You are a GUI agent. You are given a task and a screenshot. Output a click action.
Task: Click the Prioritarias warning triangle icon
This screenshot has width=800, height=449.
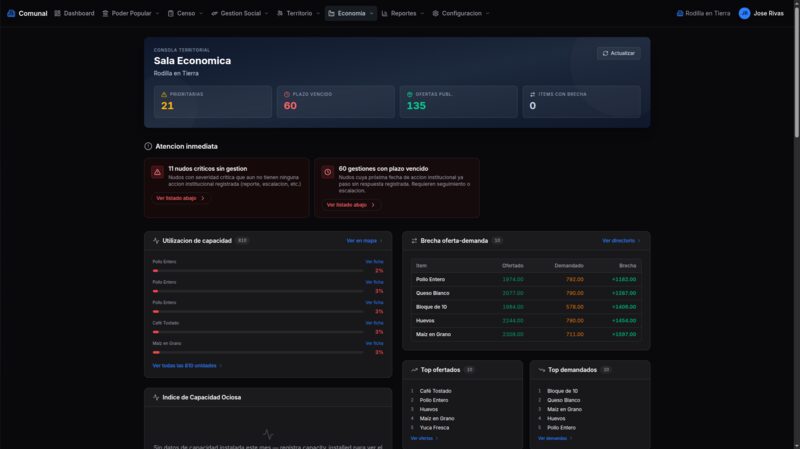point(164,94)
